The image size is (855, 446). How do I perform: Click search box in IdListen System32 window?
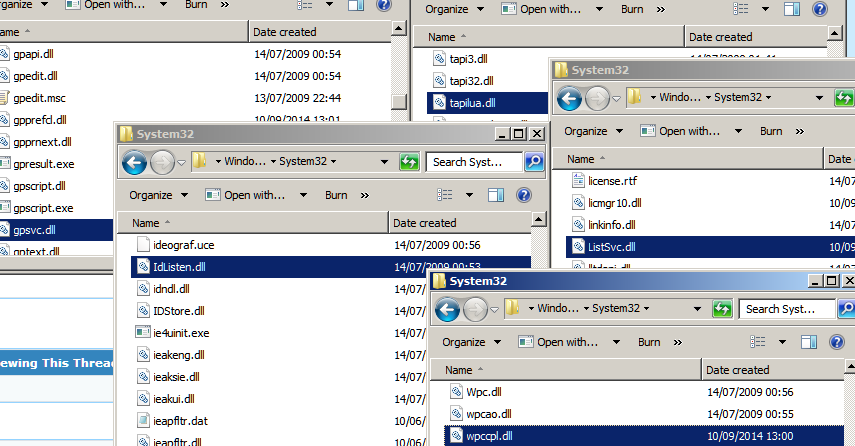[474, 162]
